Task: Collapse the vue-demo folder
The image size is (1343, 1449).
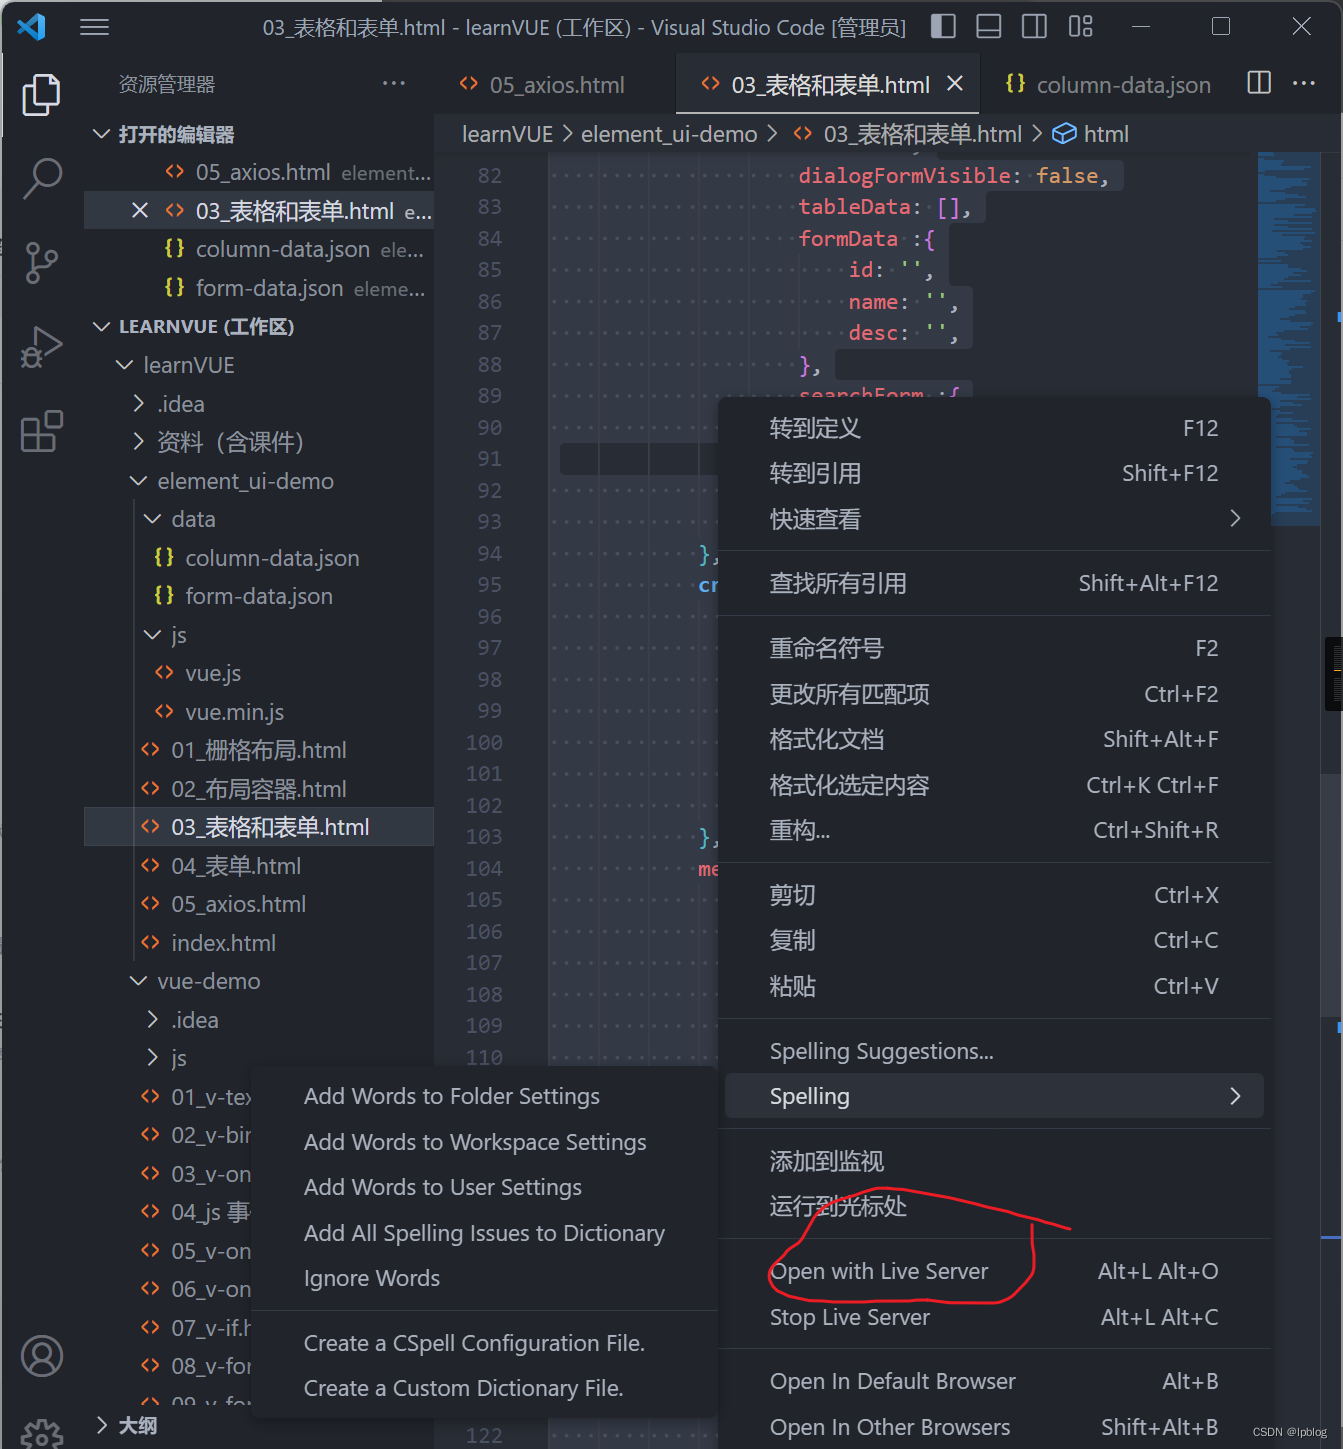Action: click(259, 981)
